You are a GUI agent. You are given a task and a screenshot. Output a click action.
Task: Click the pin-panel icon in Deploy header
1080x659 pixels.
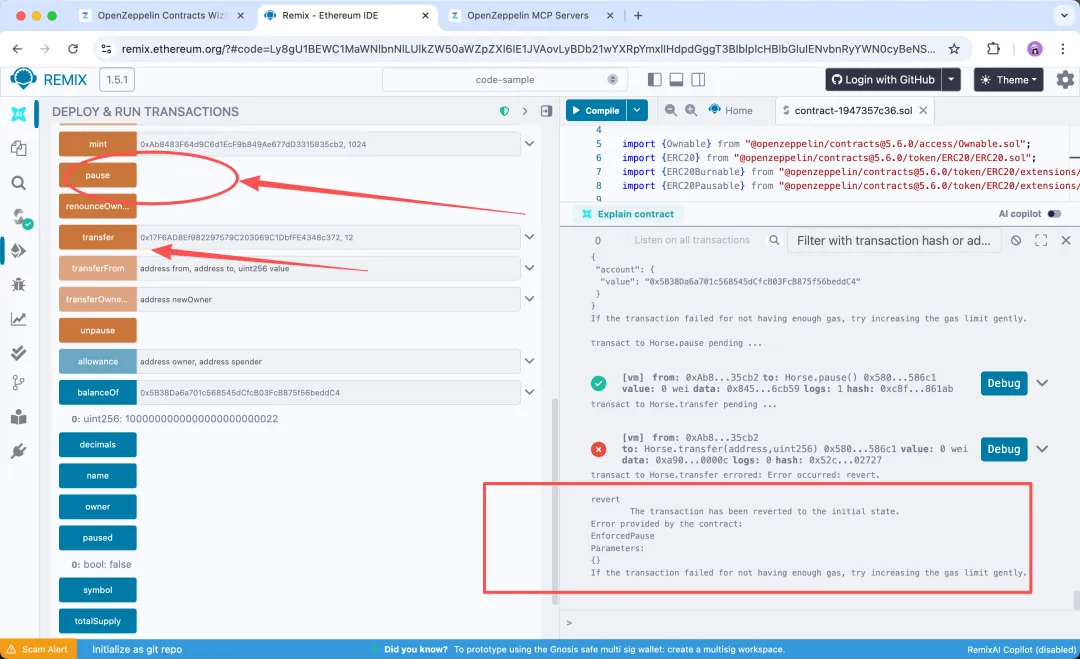pos(546,111)
